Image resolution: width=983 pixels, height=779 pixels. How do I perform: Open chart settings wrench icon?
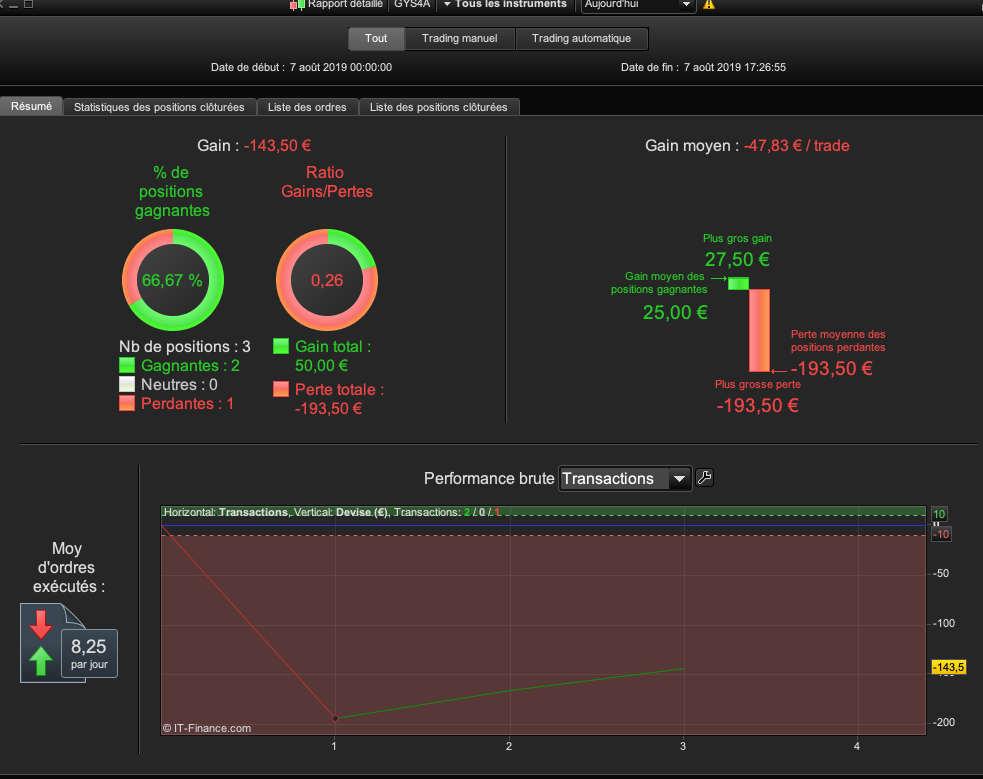point(705,478)
